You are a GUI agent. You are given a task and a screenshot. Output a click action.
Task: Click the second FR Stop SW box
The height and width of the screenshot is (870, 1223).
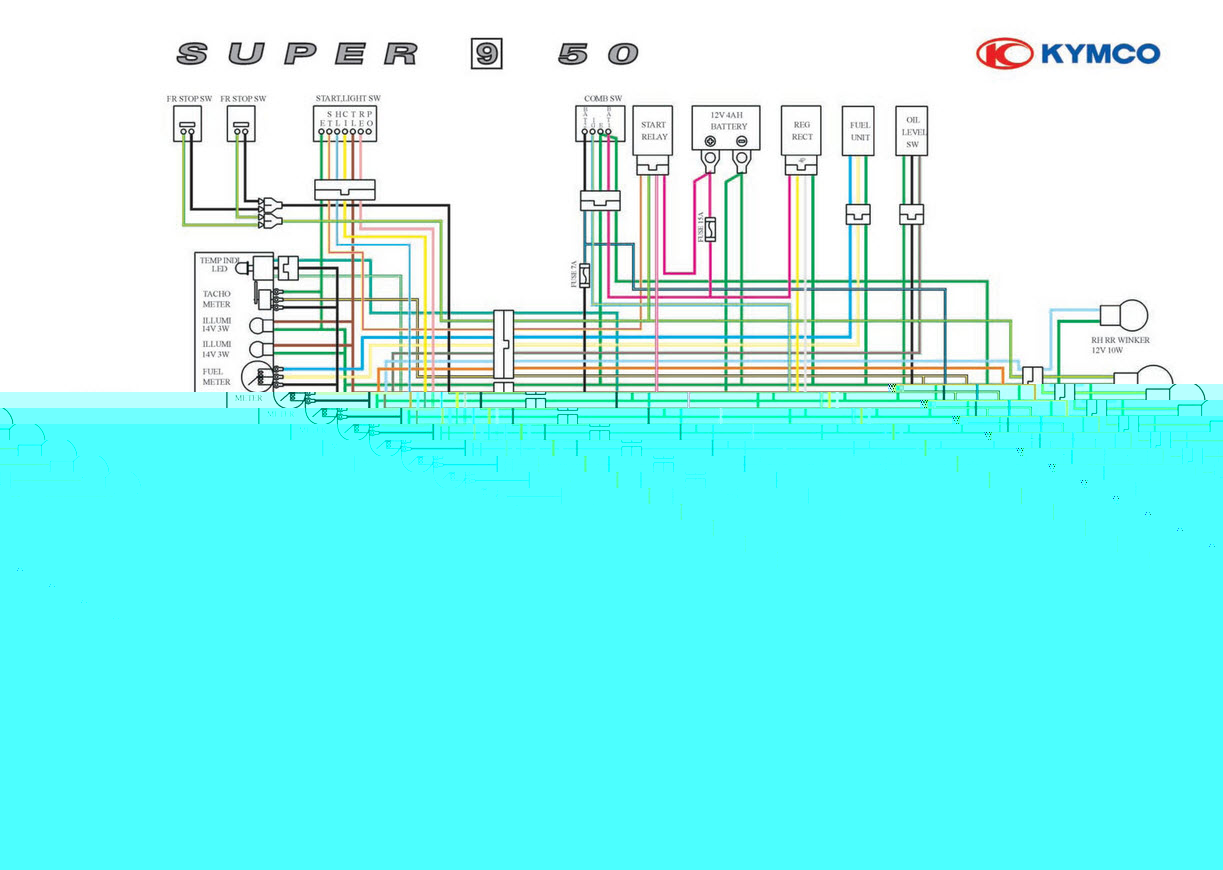pos(240,125)
